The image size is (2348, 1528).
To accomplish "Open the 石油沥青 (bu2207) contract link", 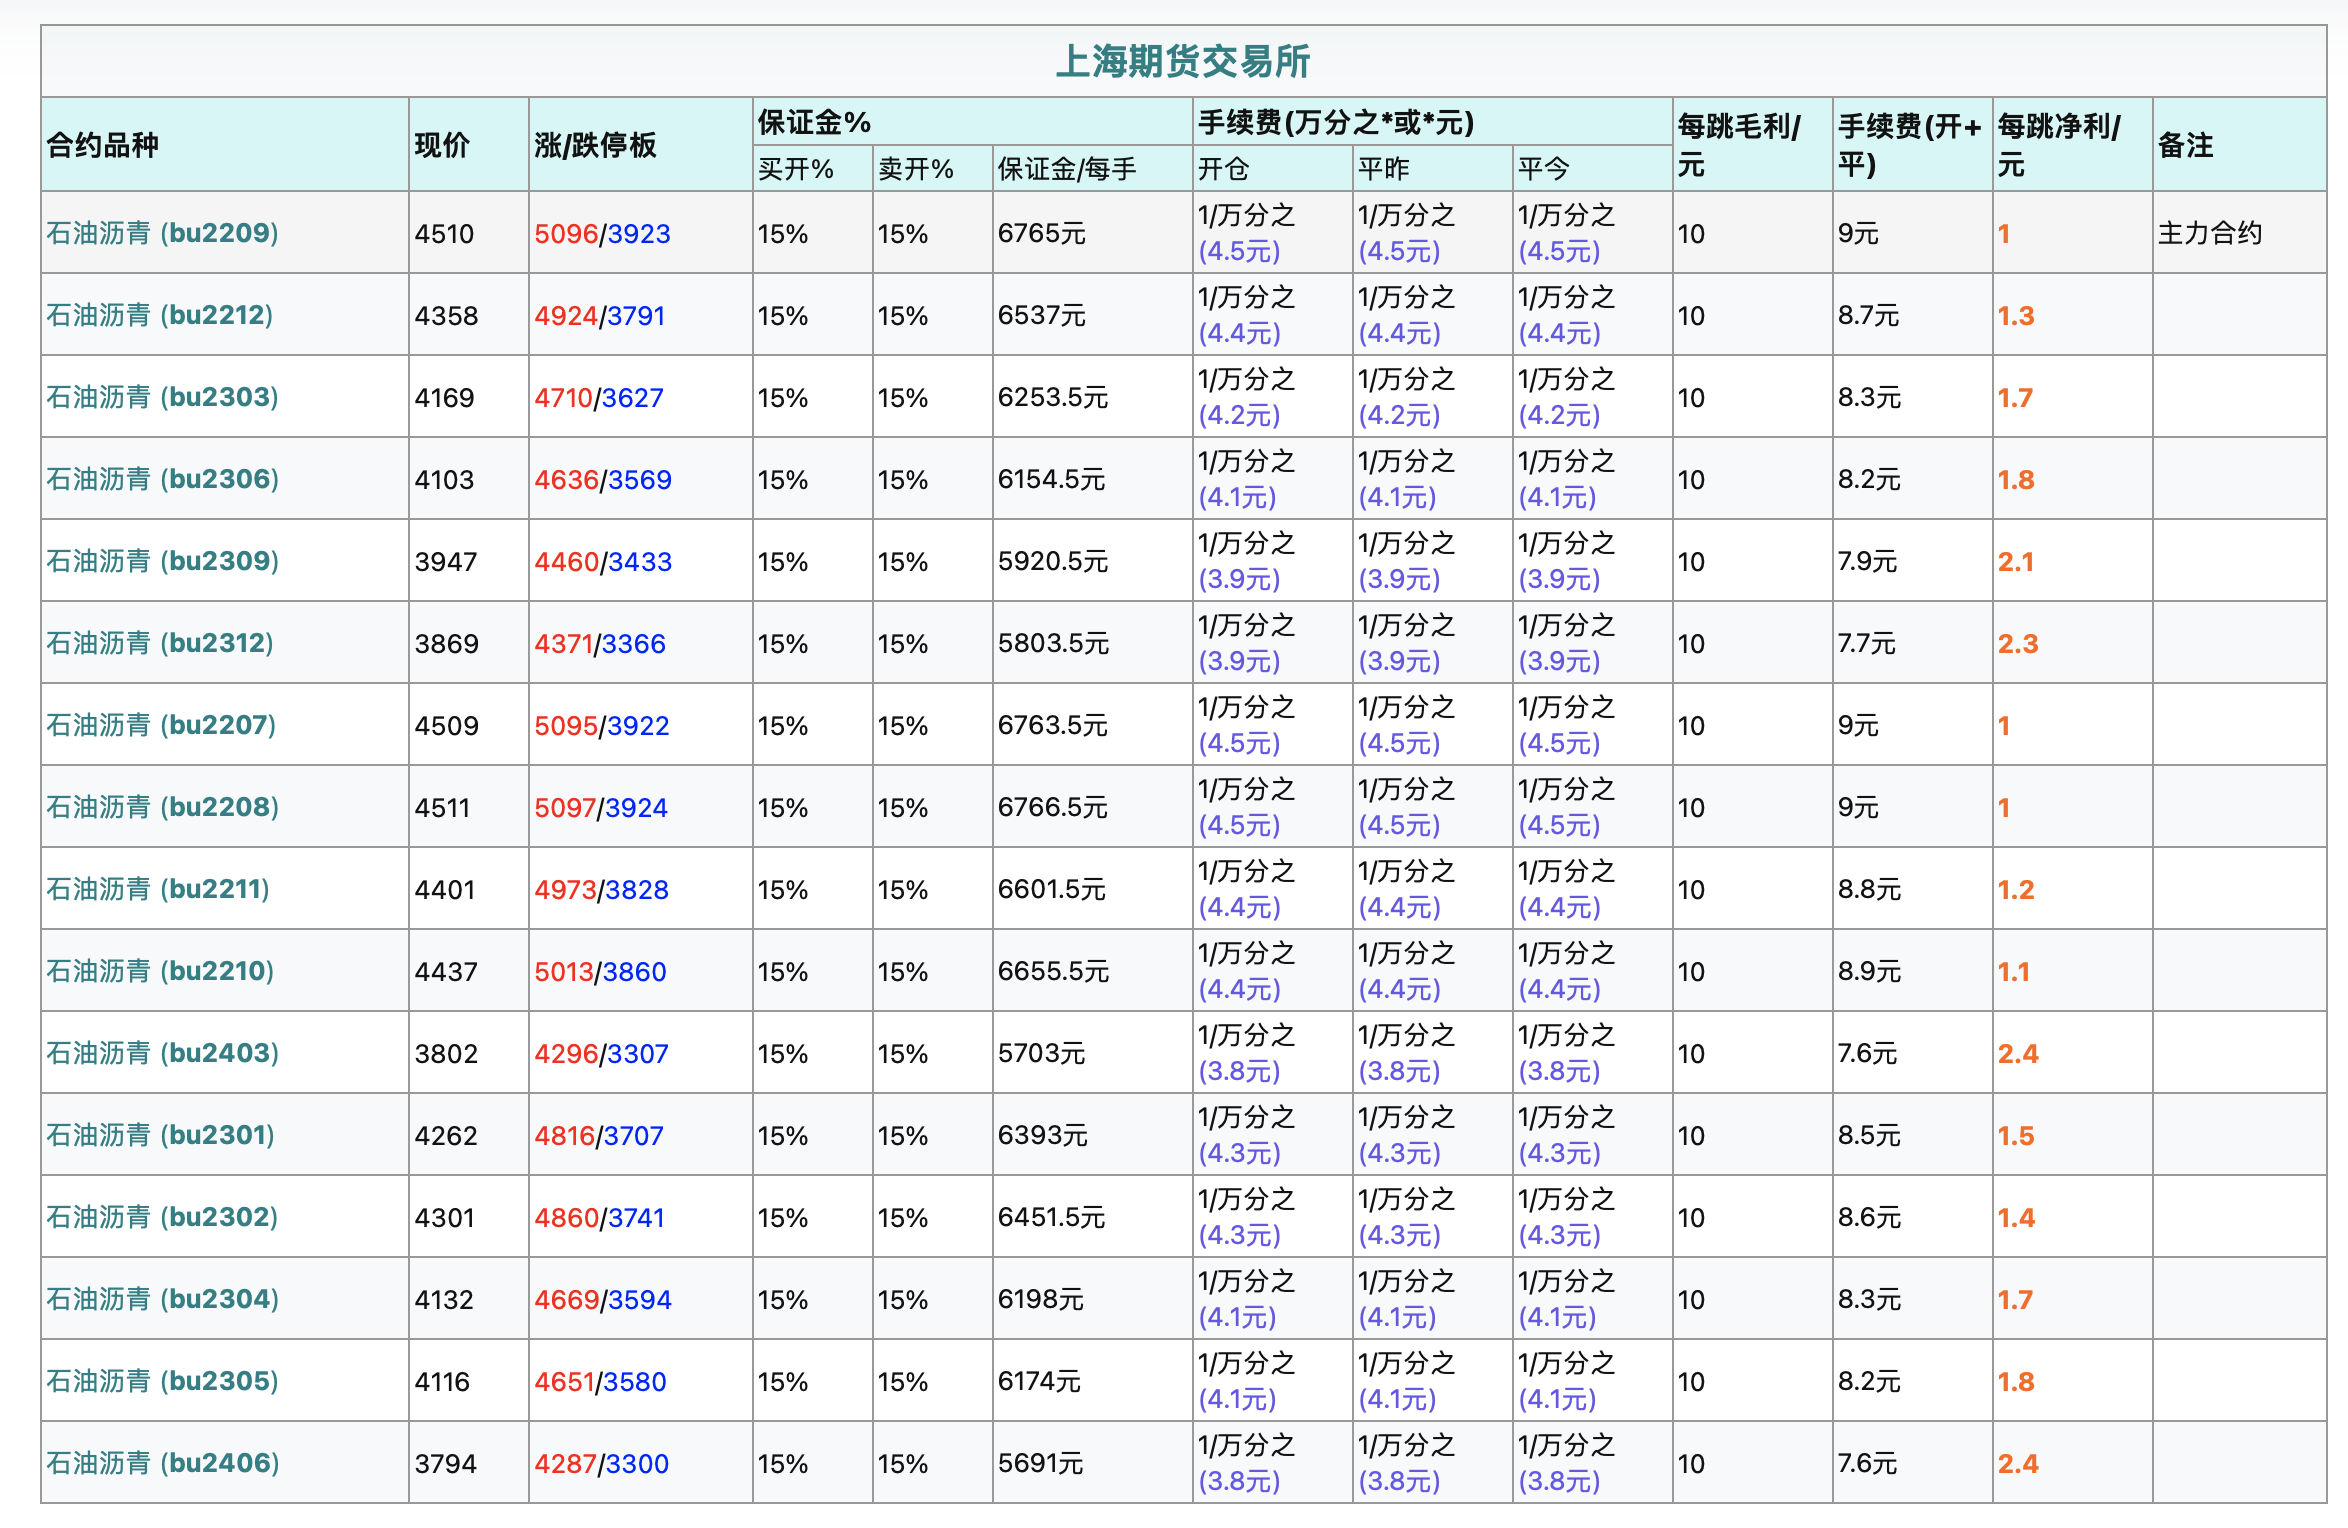I will (161, 725).
